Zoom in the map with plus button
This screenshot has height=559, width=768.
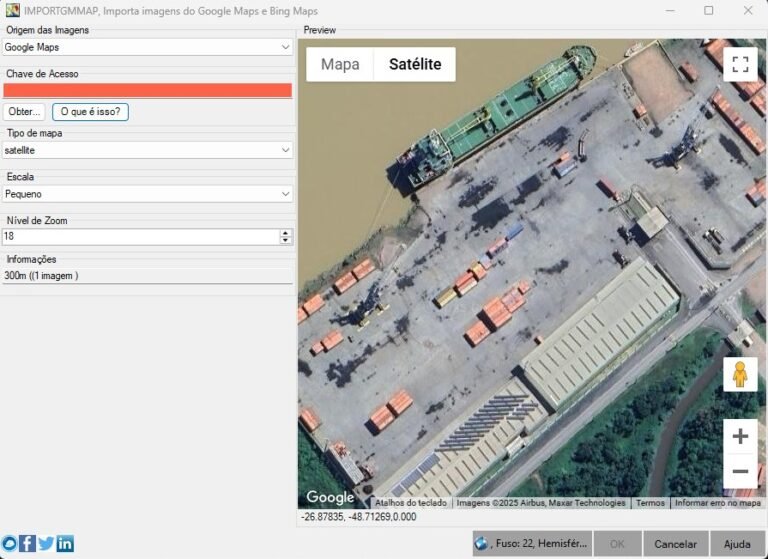tap(740, 436)
